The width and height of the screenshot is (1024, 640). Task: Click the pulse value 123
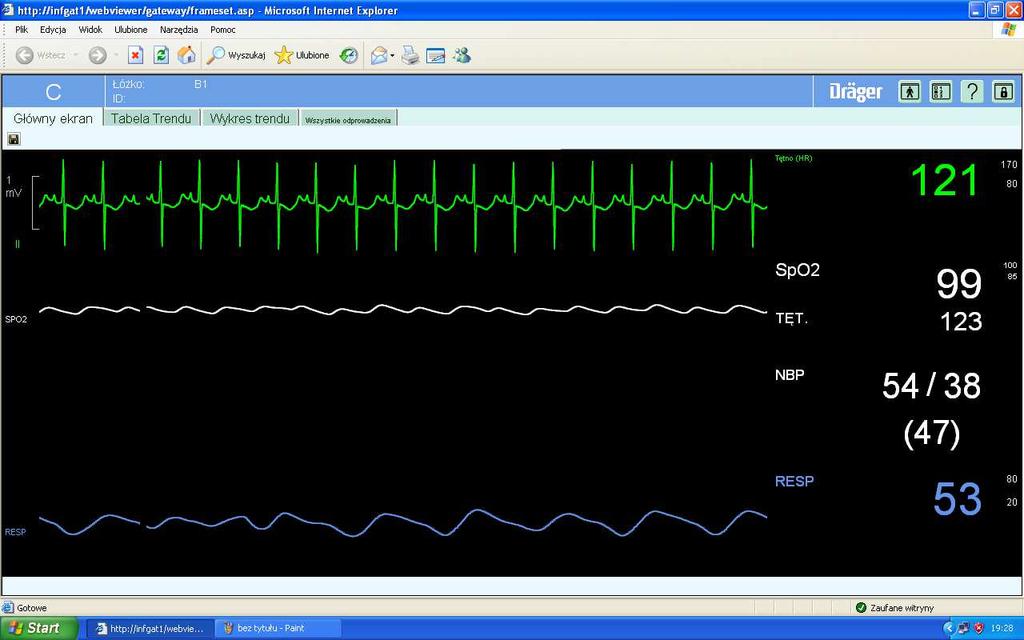pyautogui.click(x=961, y=321)
